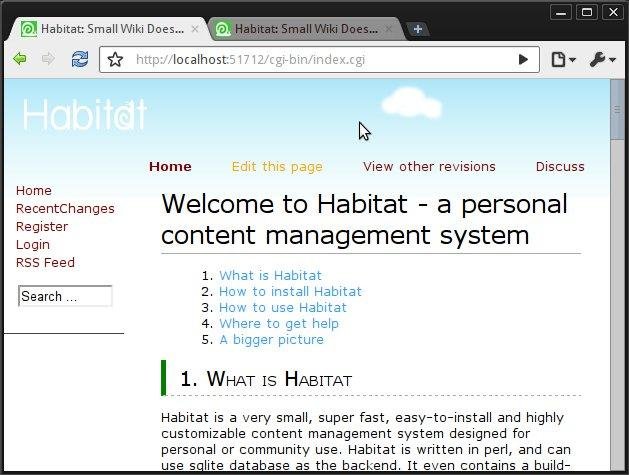The image size is (629, 475).
Task: Open the wrench settings menu
Action: pos(603,60)
